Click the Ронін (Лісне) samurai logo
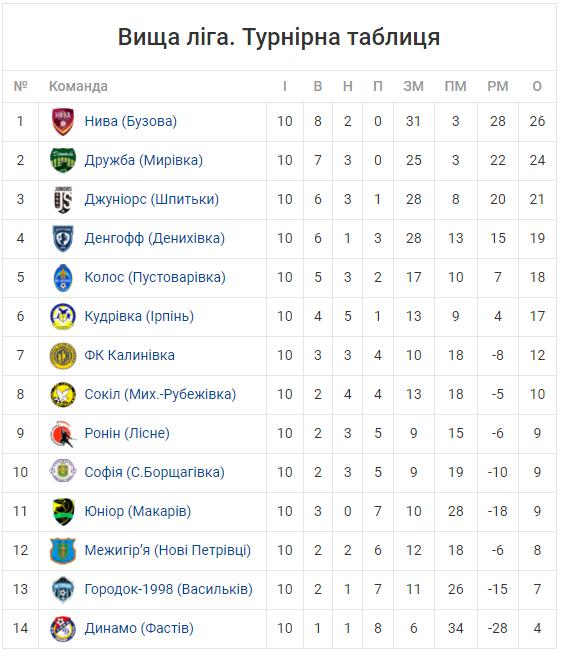 pos(63,434)
